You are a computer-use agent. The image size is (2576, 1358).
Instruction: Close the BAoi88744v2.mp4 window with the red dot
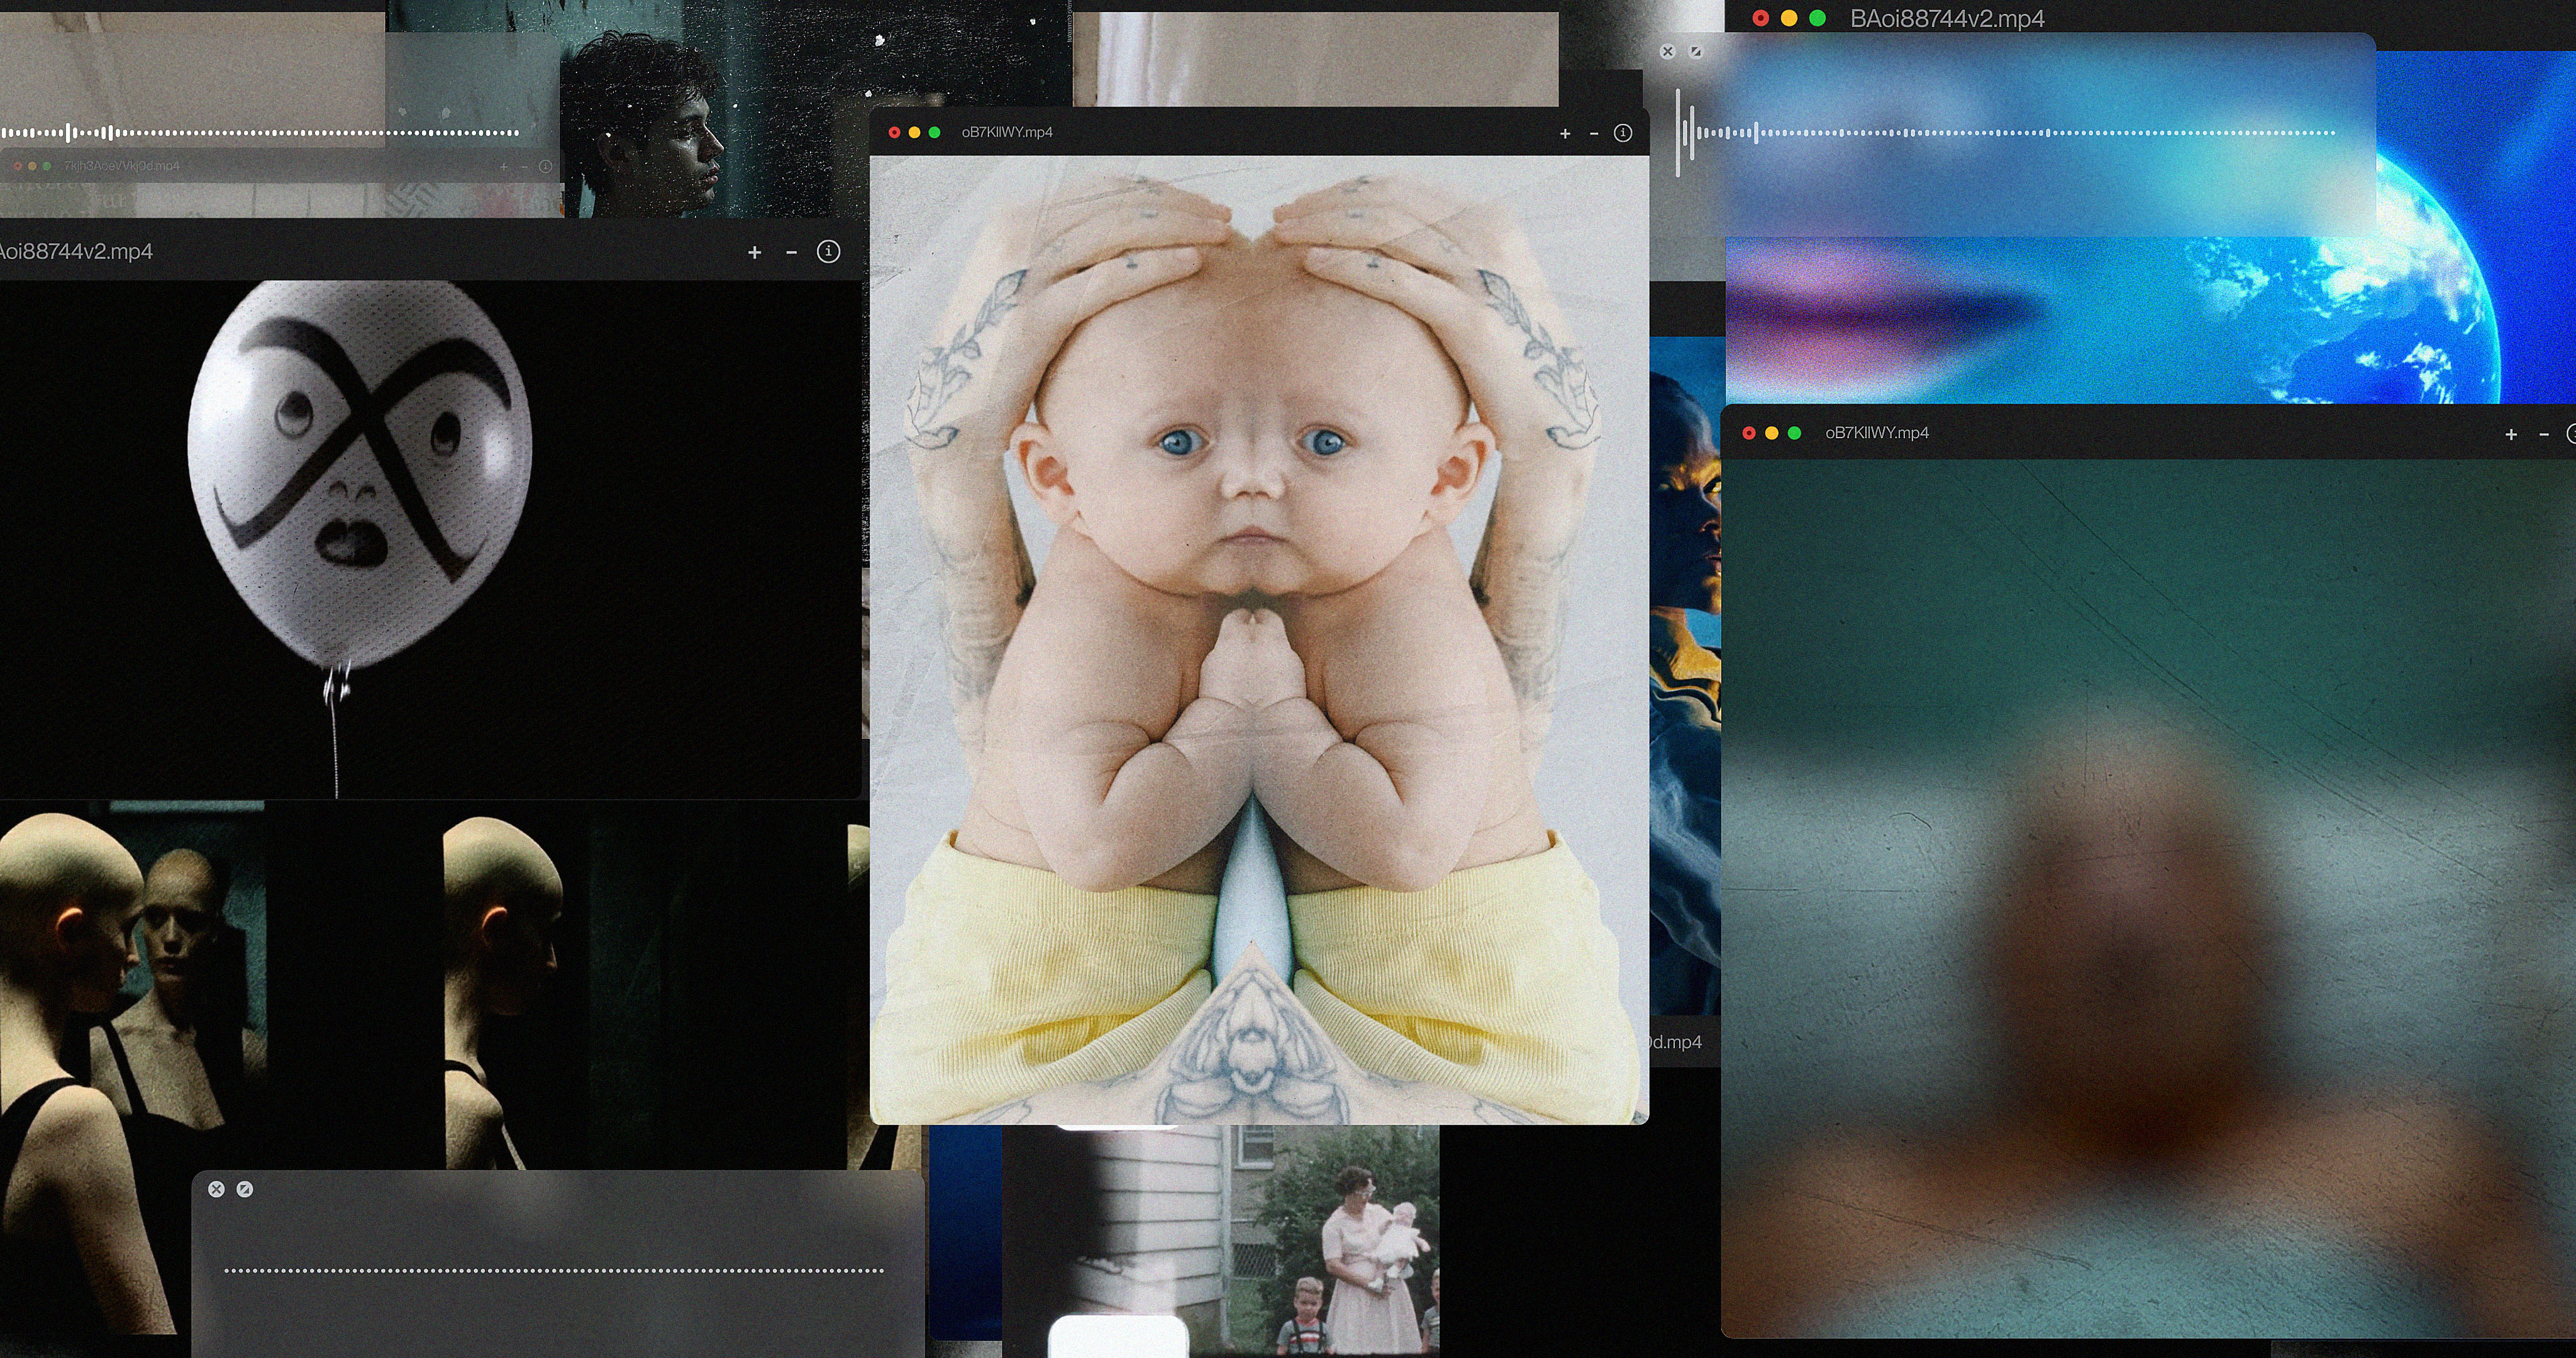[x=1761, y=18]
